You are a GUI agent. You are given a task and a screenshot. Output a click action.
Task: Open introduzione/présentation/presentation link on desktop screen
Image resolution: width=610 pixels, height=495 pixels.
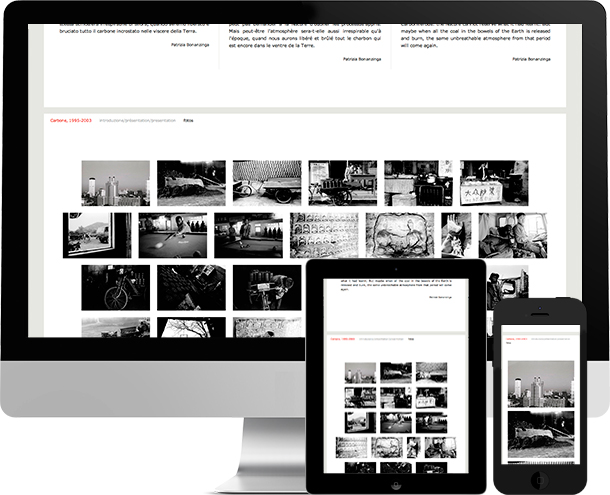pos(137,121)
